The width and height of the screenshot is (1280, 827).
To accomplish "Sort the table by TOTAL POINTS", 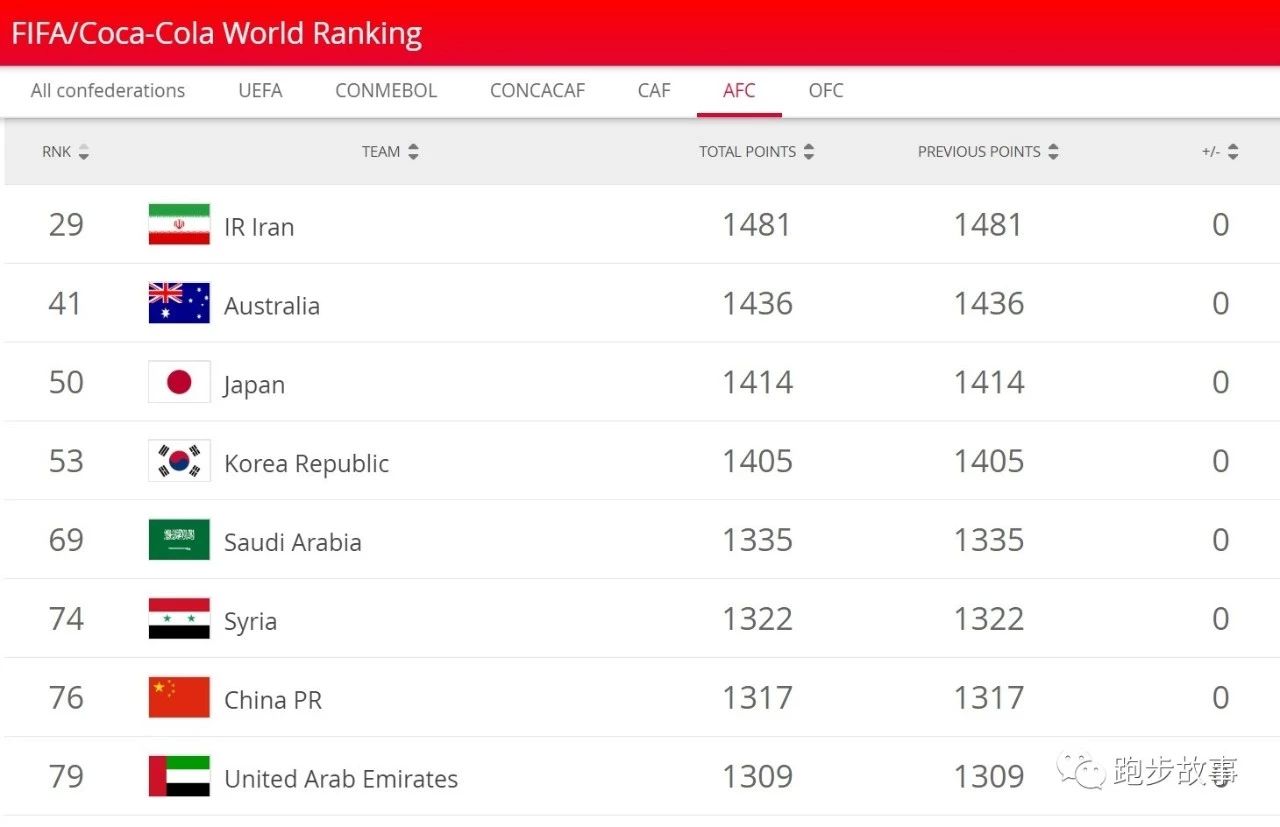I will pos(810,152).
